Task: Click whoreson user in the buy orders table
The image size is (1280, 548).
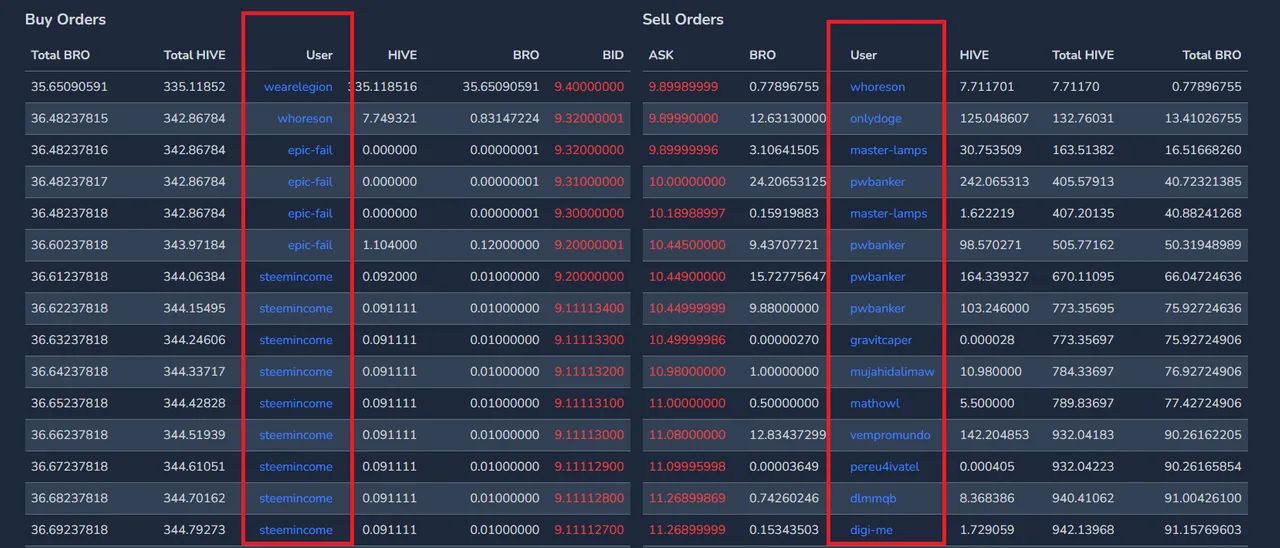Action: pyautogui.click(x=305, y=119)
